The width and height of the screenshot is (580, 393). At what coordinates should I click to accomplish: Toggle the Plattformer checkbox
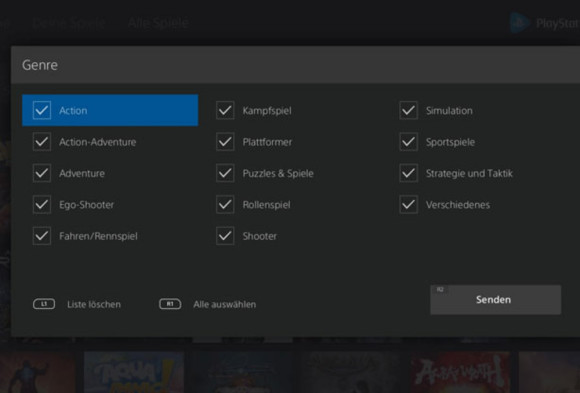click(x=225, y=142)
